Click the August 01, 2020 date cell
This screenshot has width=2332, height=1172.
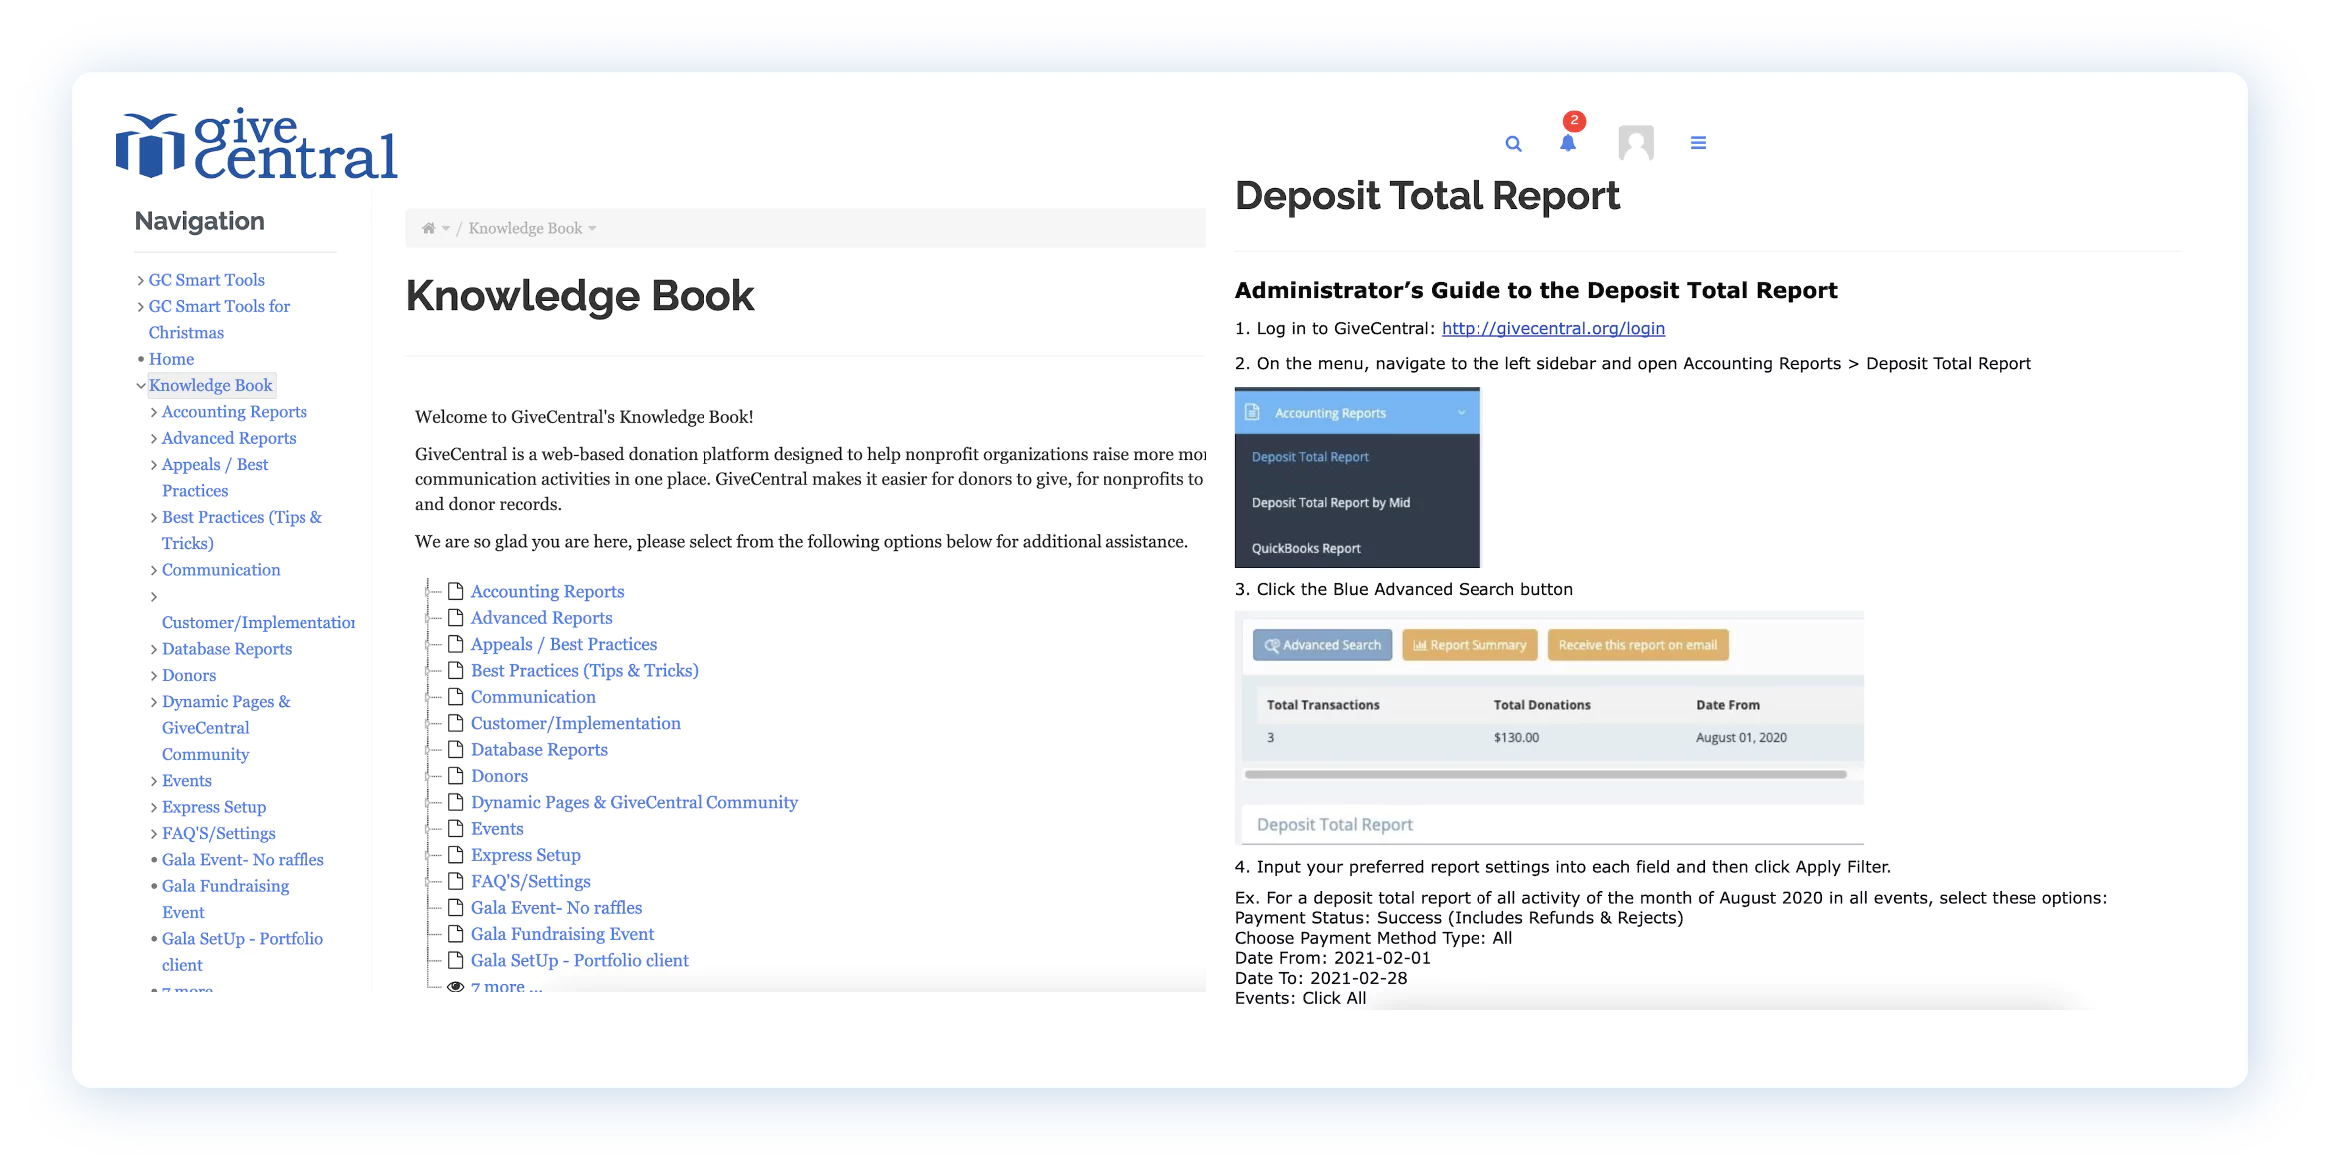1741,738
